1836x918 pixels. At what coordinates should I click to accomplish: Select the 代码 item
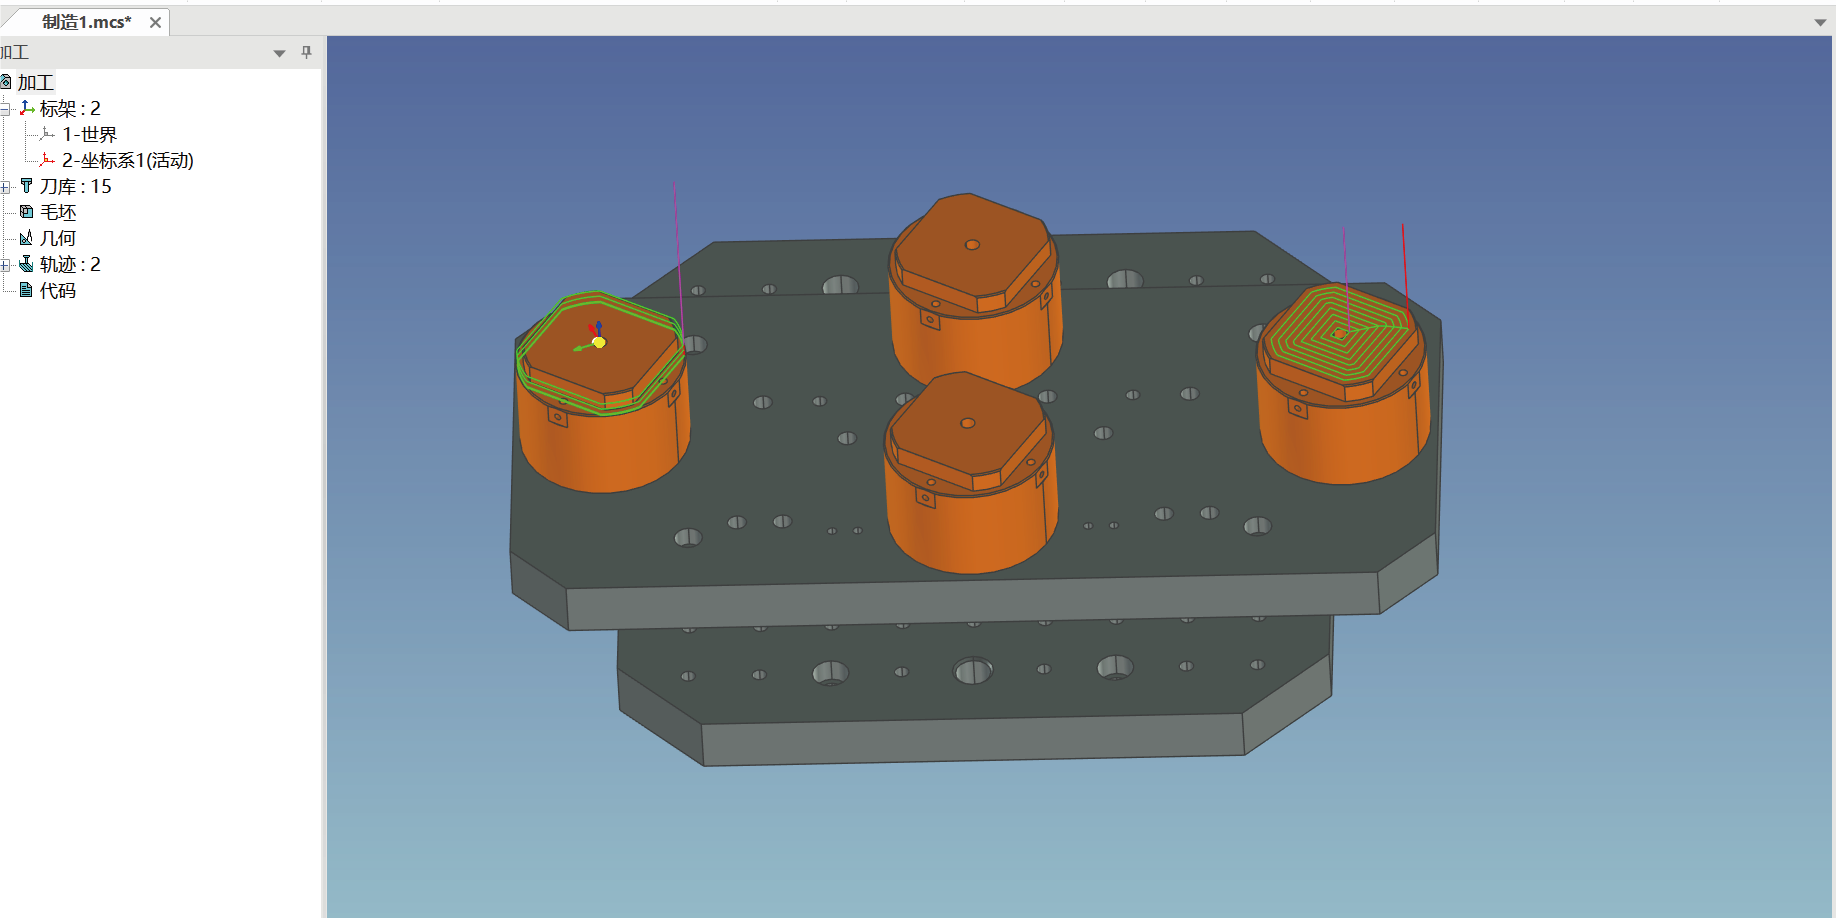click(58, 290)
